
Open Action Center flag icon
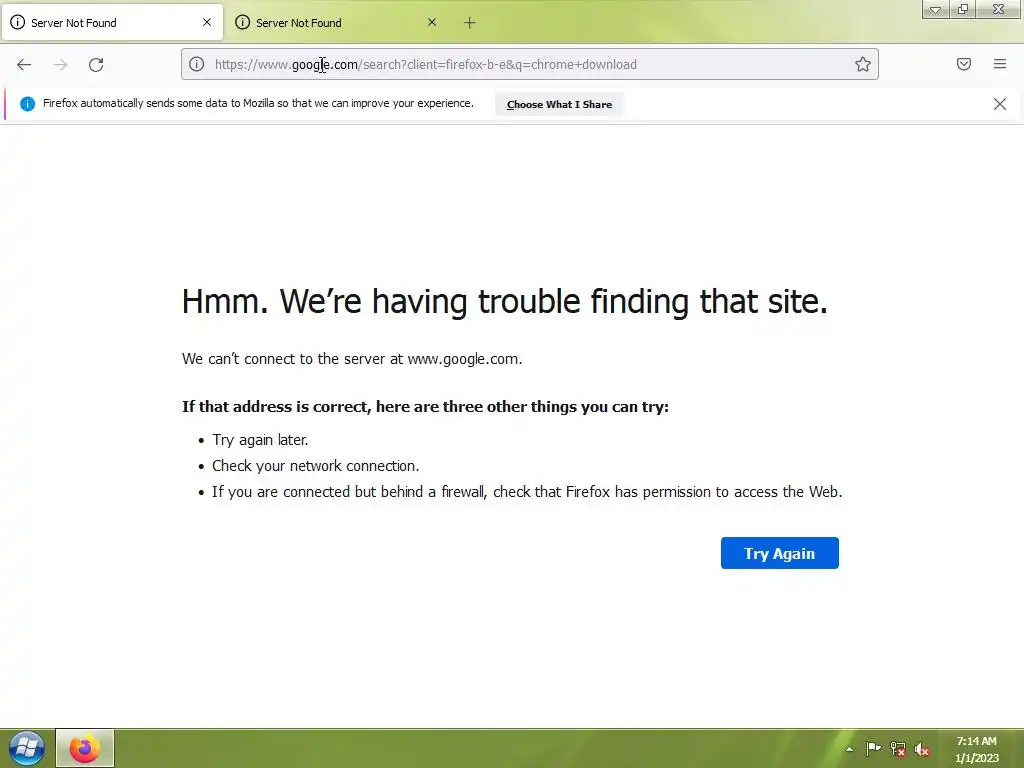point(873,748)
